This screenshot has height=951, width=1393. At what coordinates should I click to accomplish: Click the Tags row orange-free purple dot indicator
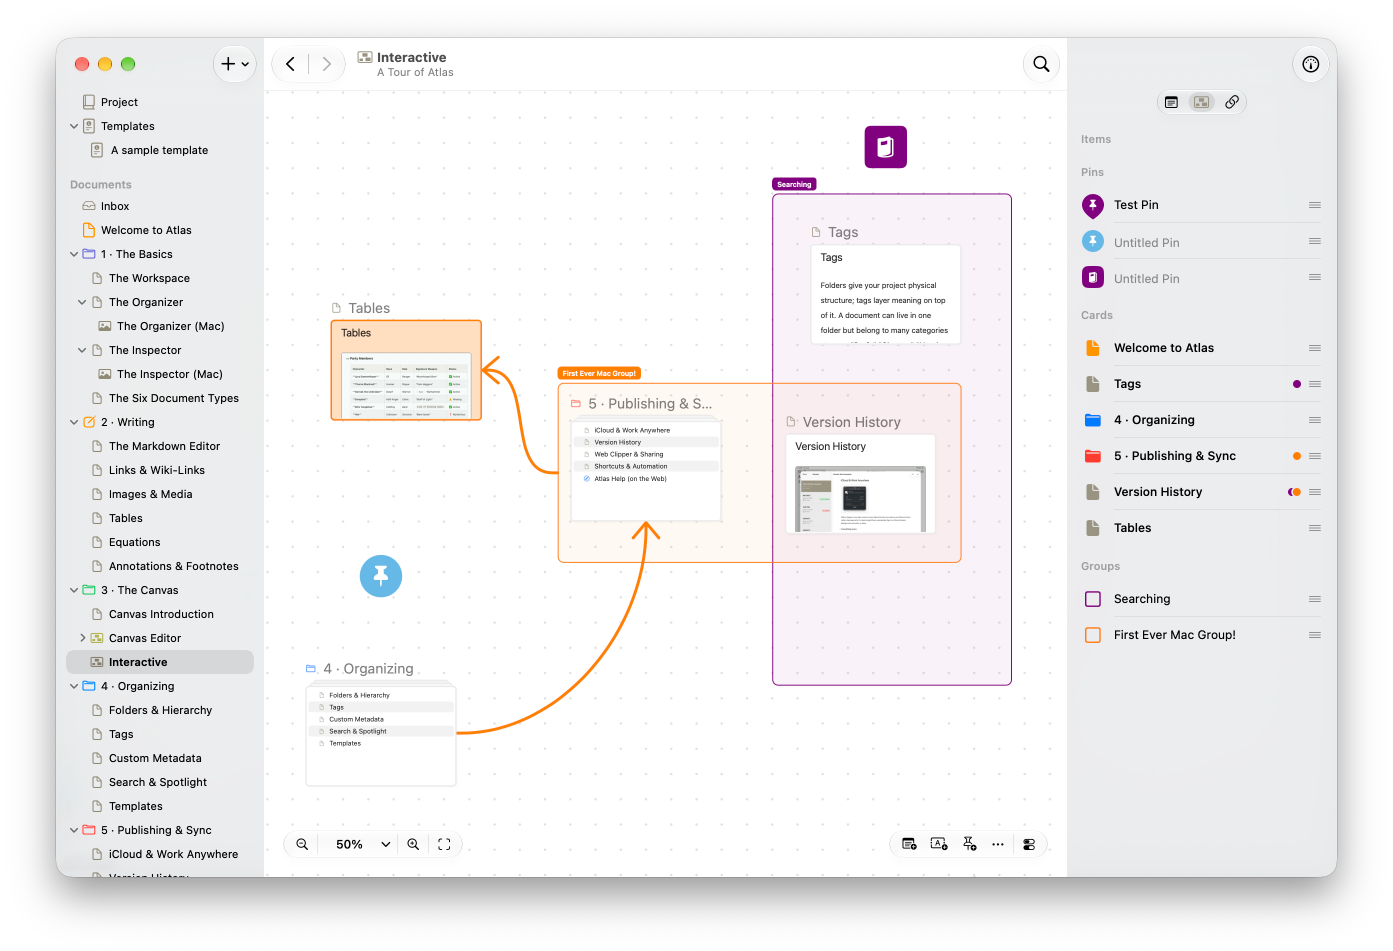1297,384
